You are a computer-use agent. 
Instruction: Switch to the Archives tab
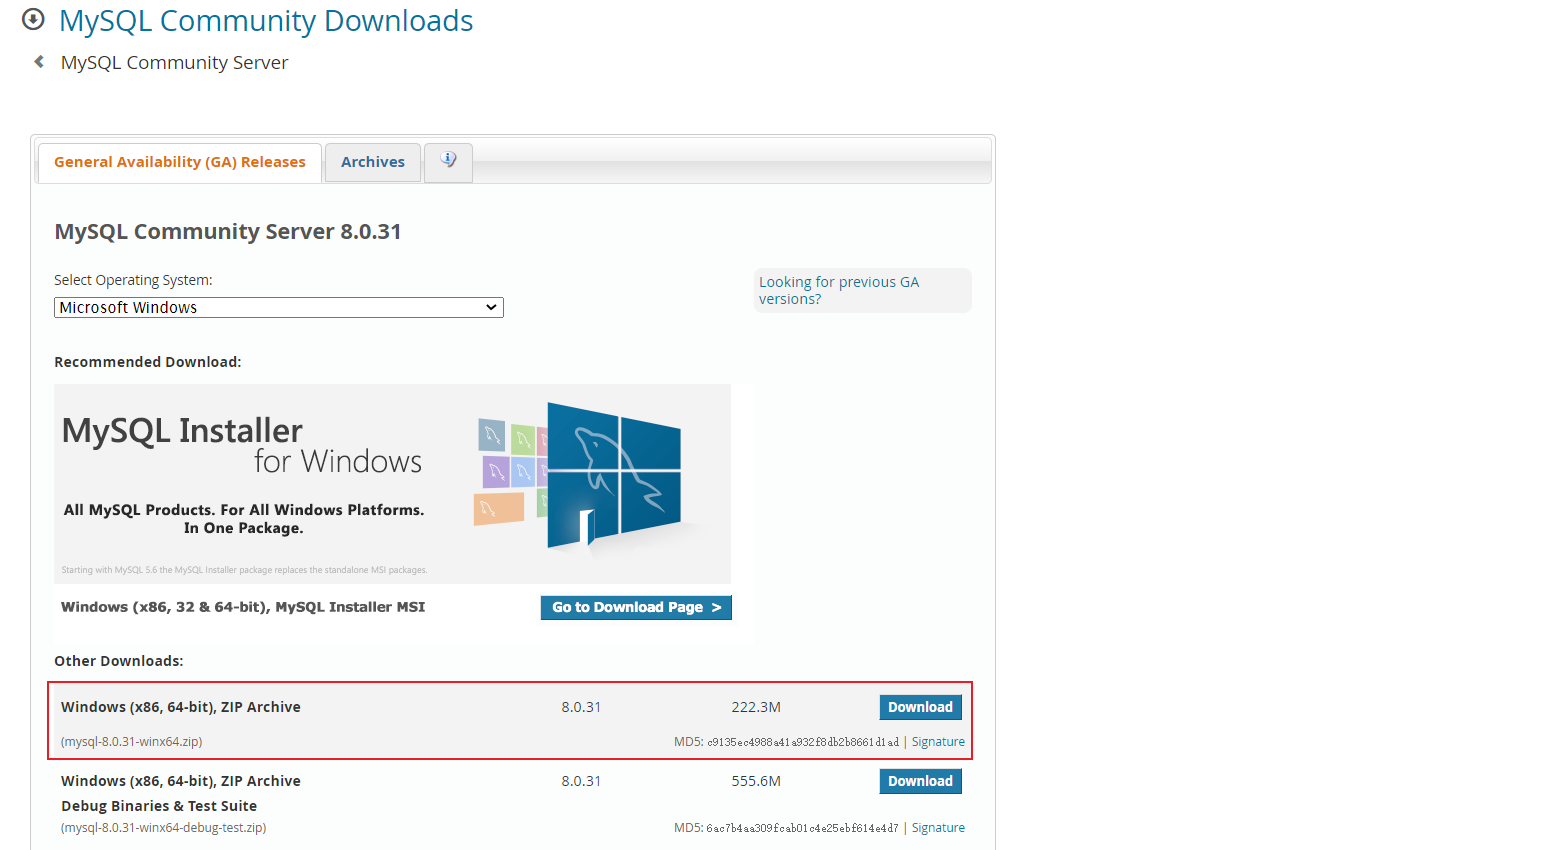[372, 161]
